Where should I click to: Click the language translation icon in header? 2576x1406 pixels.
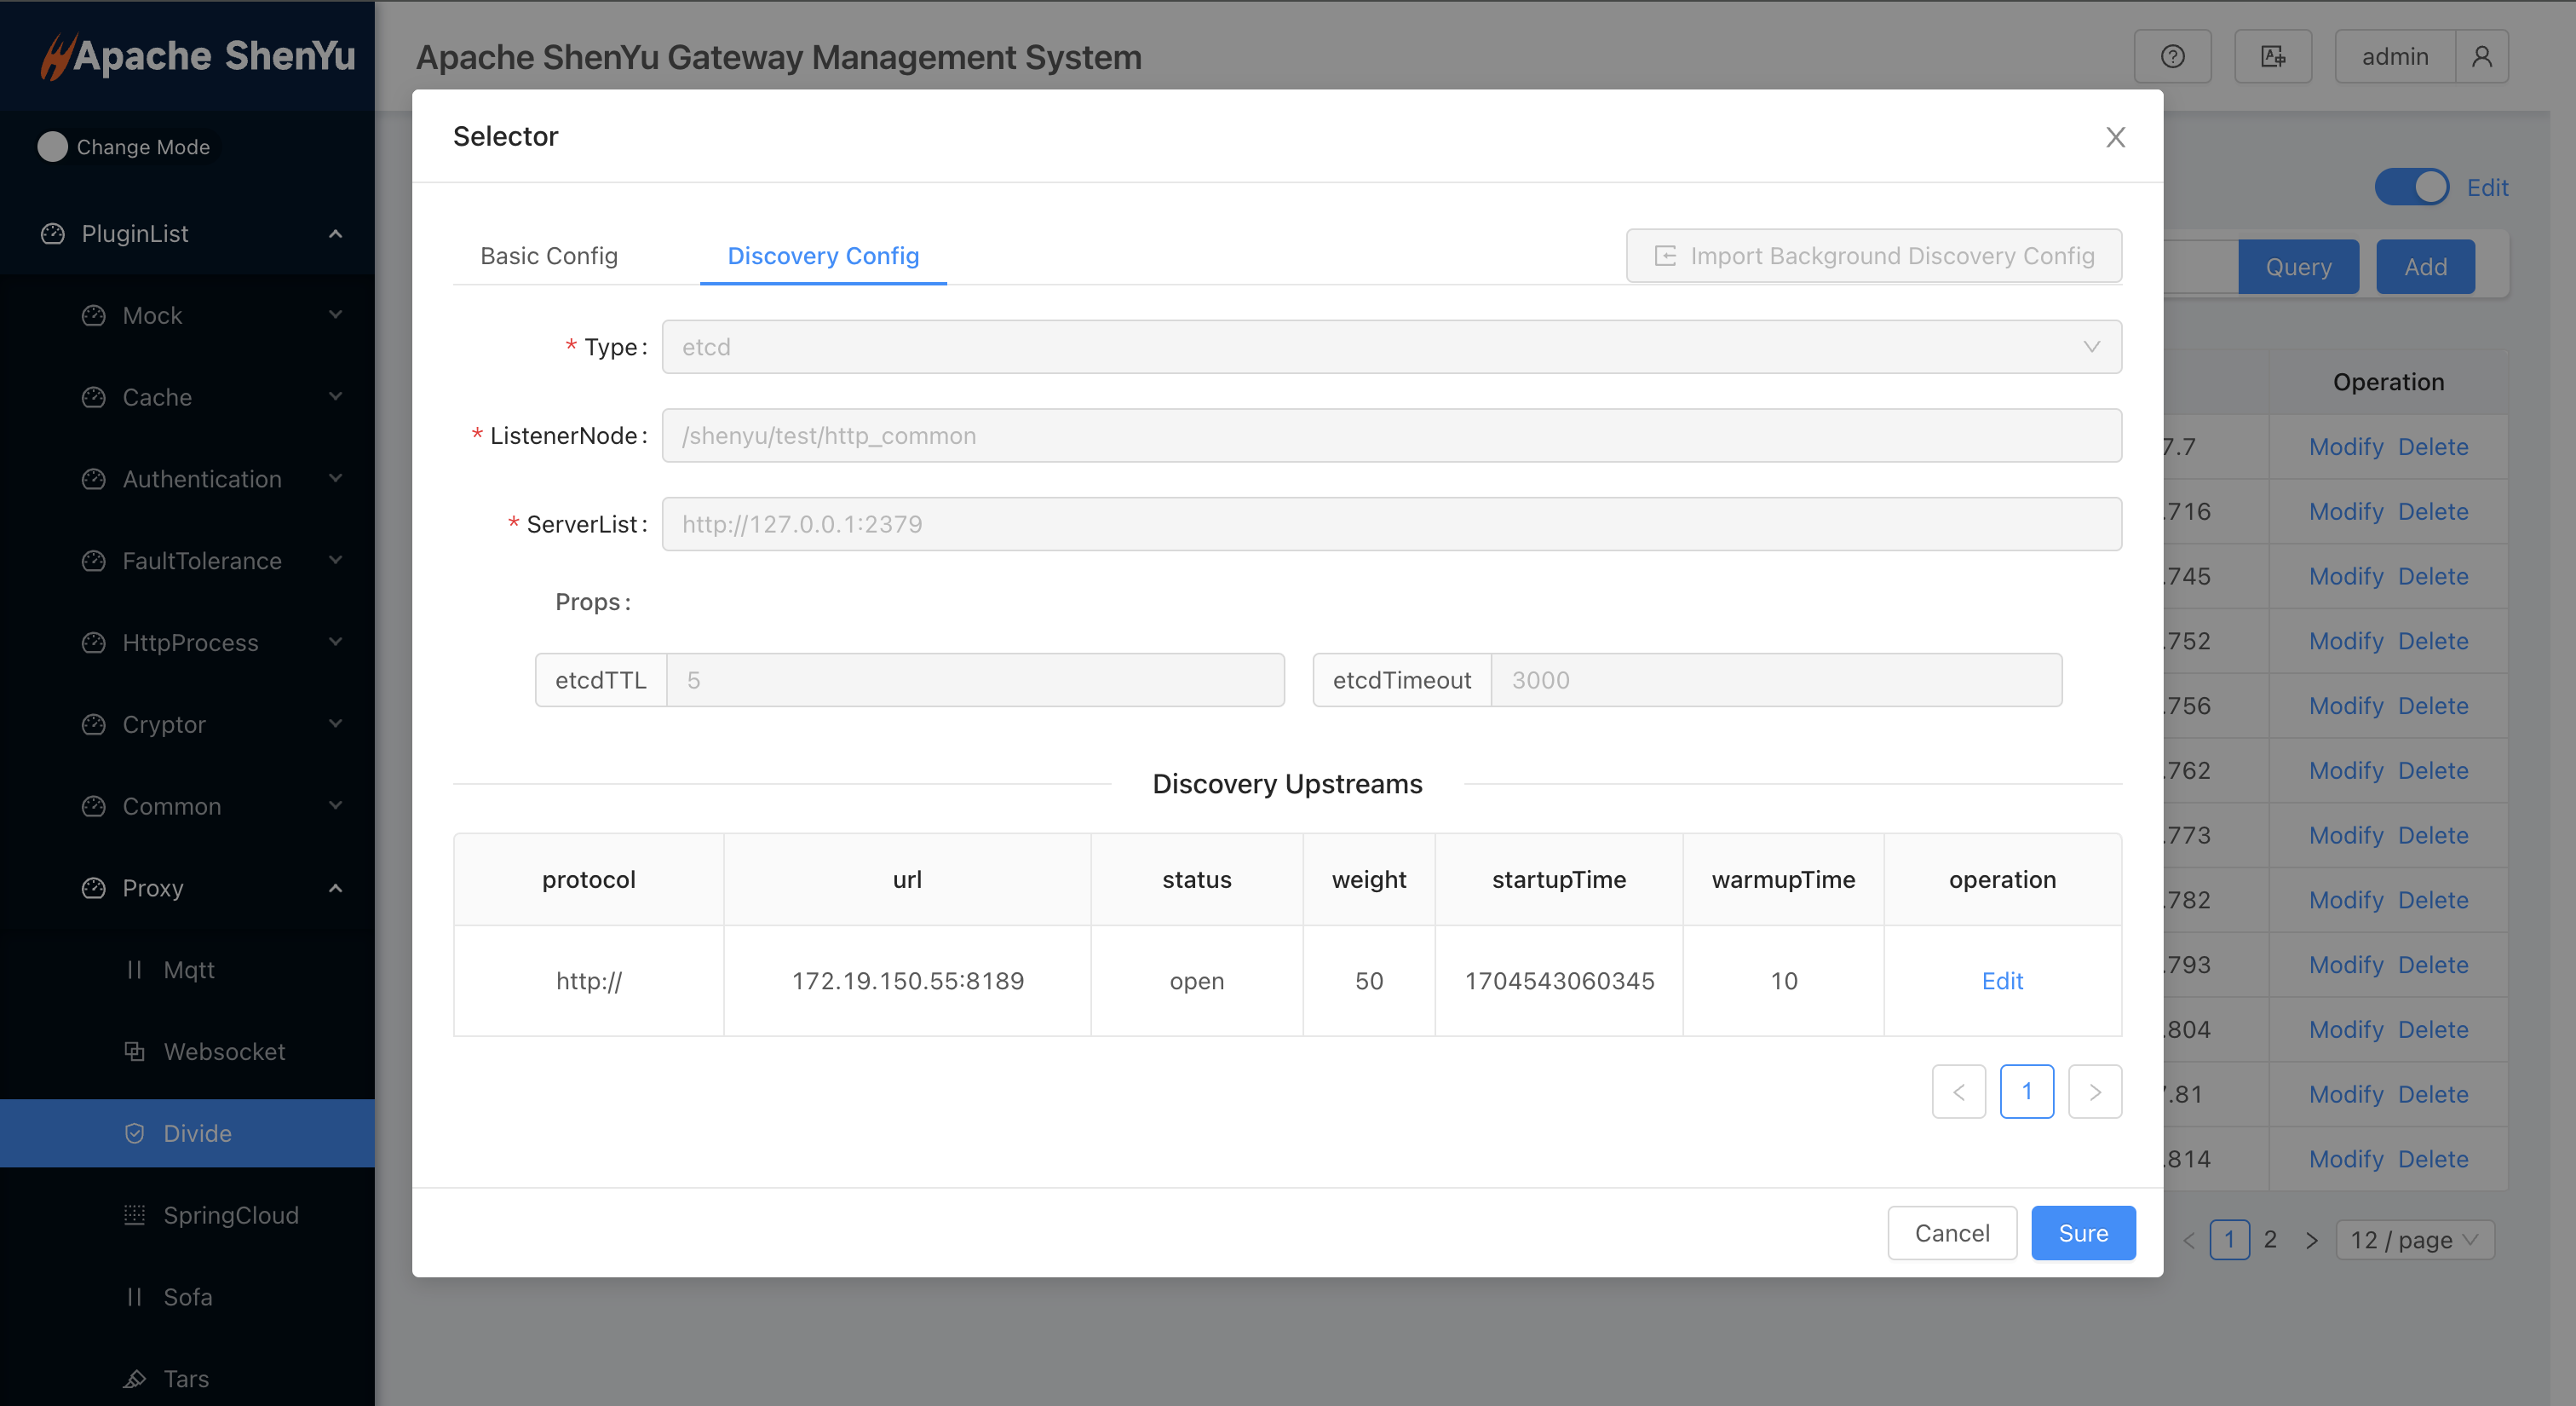(2272, 57)
